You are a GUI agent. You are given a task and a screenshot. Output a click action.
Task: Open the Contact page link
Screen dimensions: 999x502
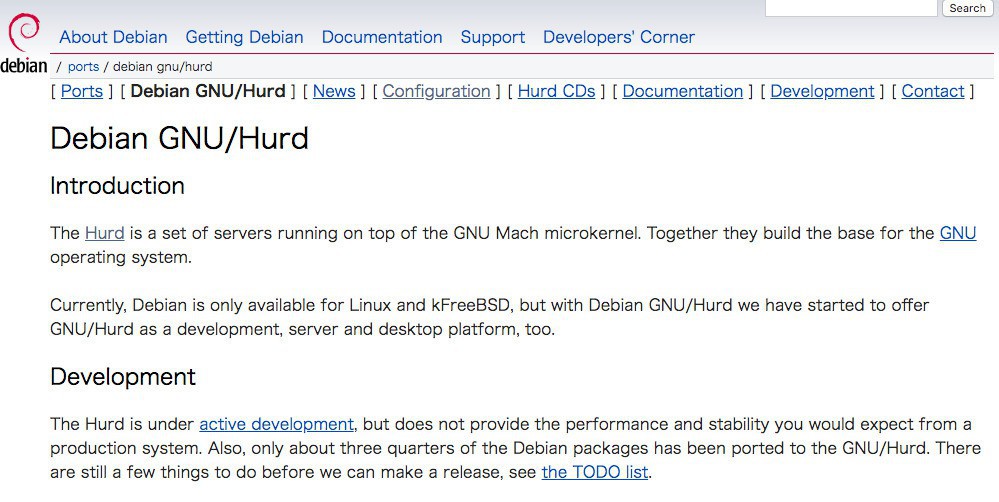[x=933, y=91]
